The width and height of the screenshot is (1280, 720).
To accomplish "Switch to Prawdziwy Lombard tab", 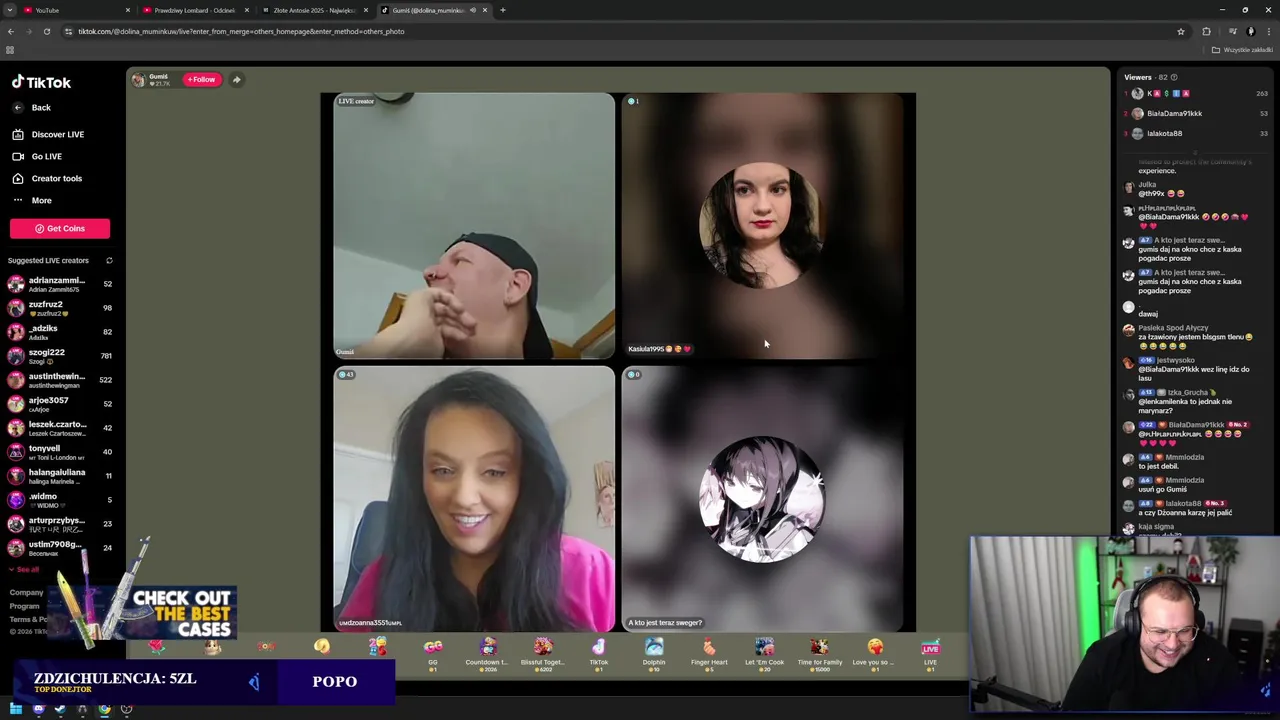I will pyautogui.click(x=194, y=10).
